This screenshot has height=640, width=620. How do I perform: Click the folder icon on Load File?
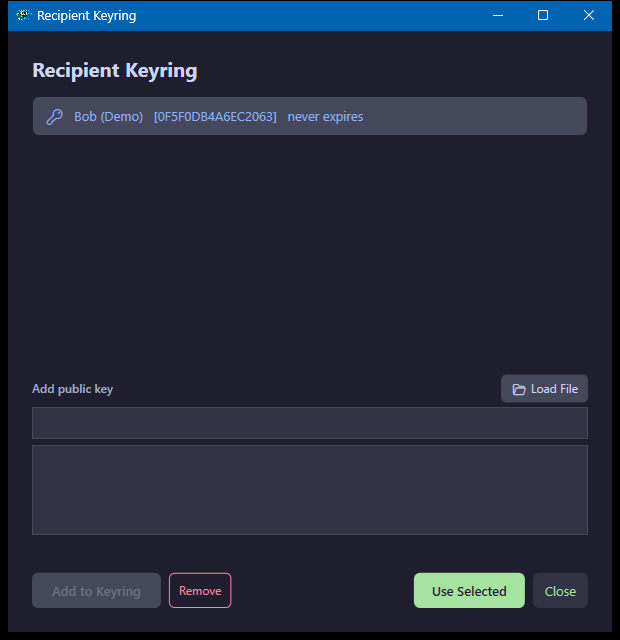pyautogui.click(x=519, y=389)
